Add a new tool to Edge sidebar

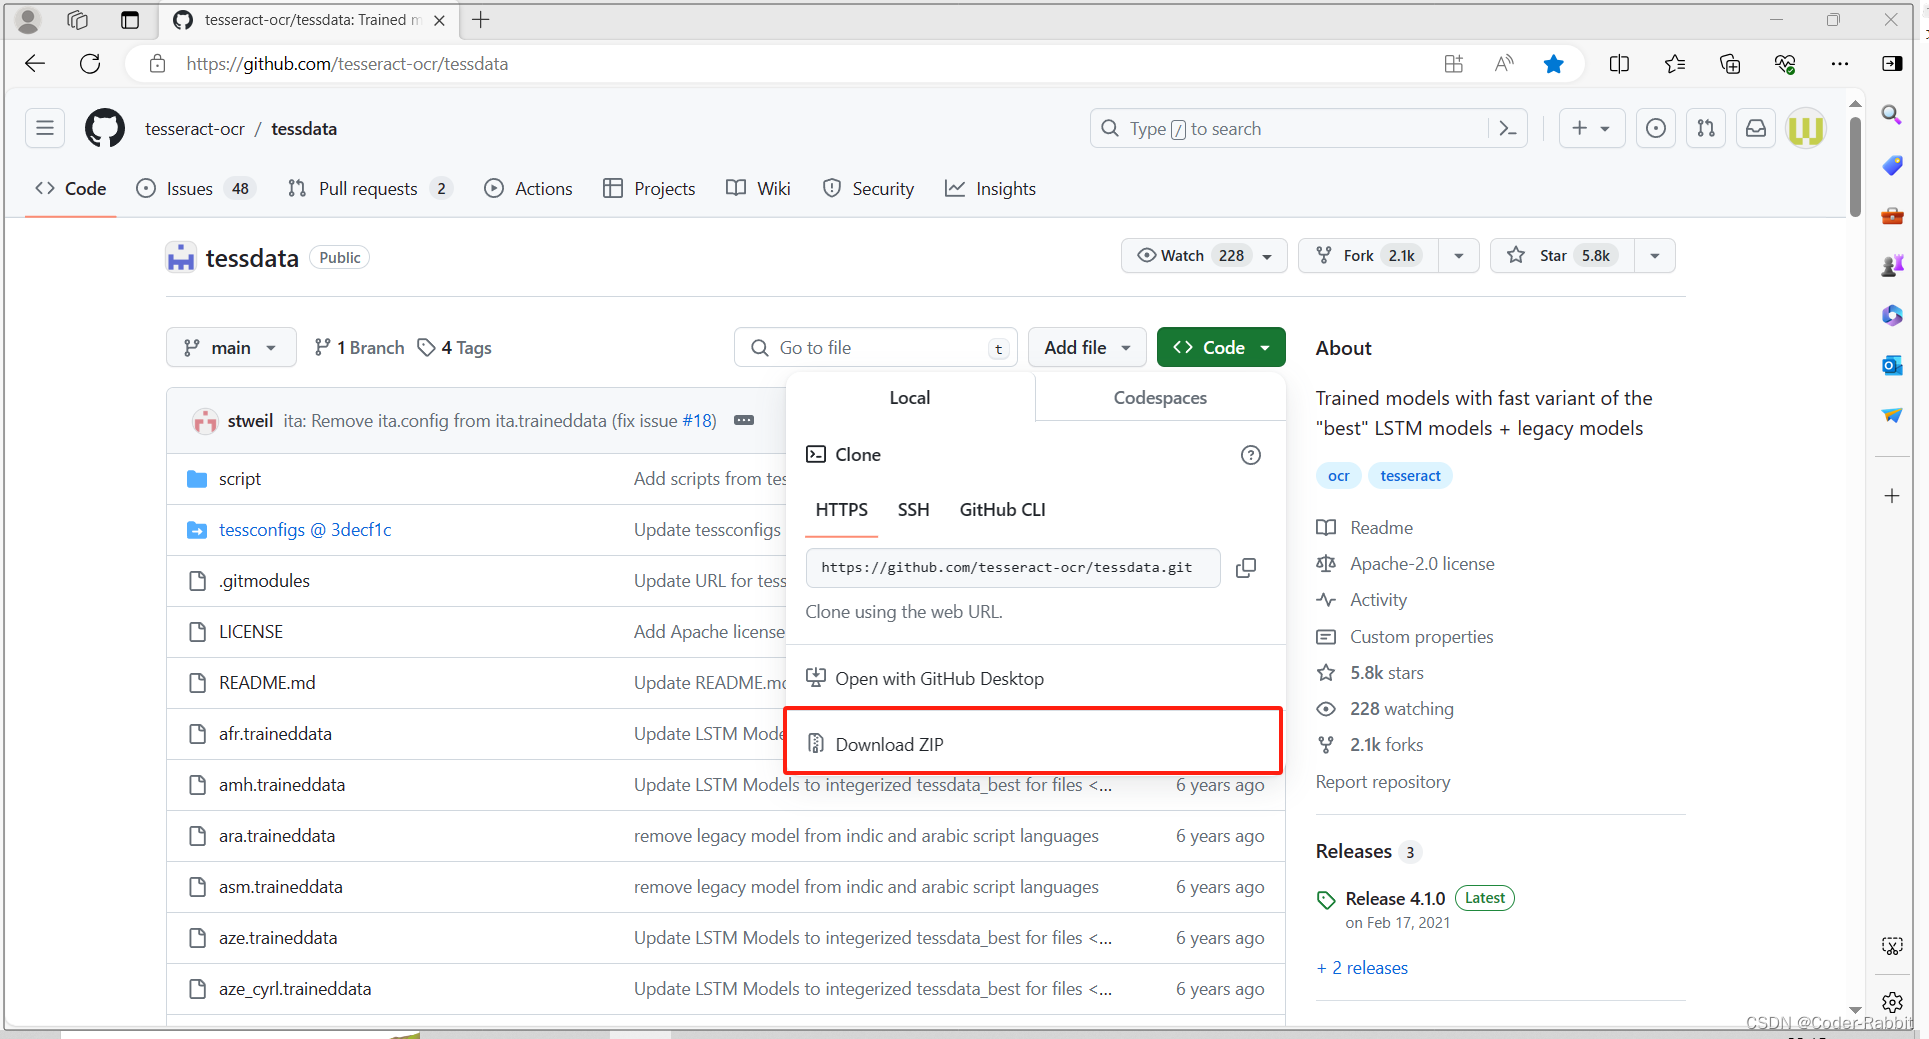pyautogui.click(x=1892, y=496)
